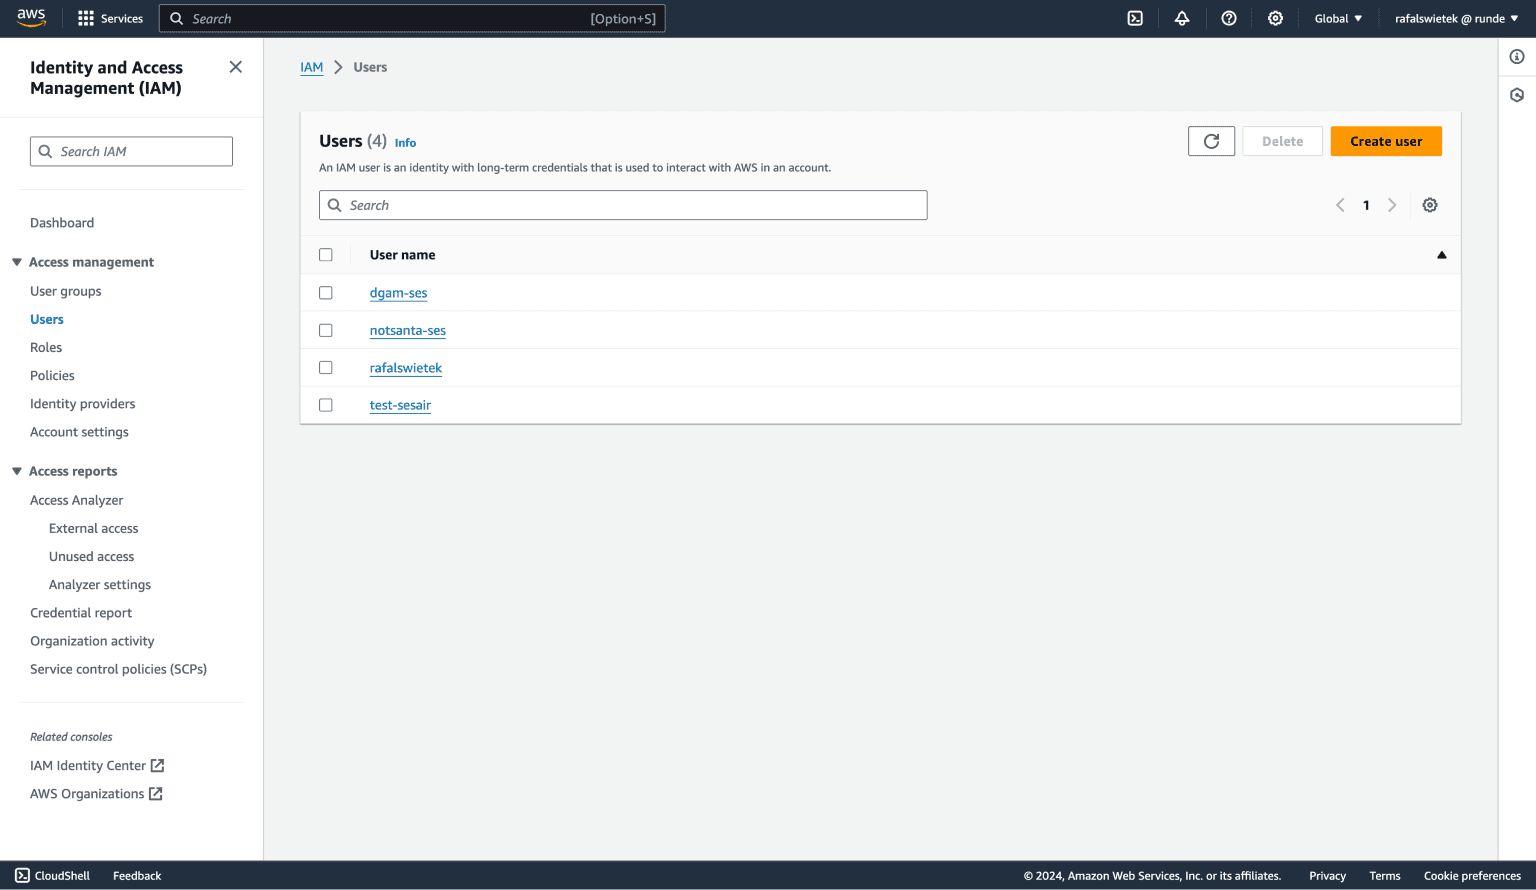Check the rafalswietek user checkbox
This screenshot has height=890, width=1536.
tap(326, 368)
